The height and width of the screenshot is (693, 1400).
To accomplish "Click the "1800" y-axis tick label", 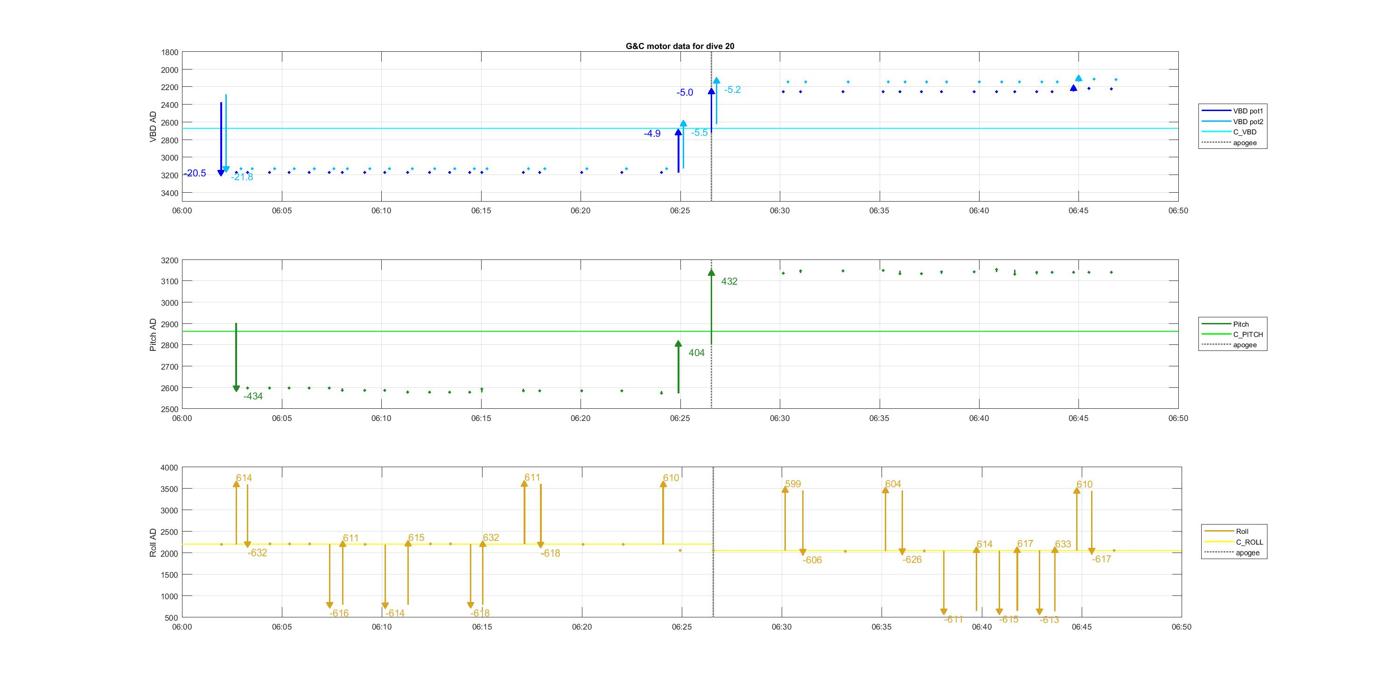I will (x=169, y=52).
